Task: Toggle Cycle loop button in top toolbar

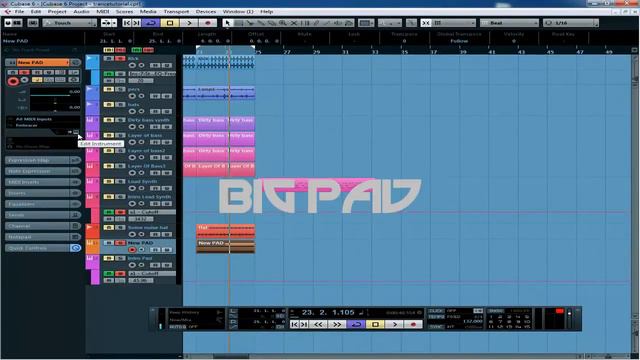Action: coord(151,23)
